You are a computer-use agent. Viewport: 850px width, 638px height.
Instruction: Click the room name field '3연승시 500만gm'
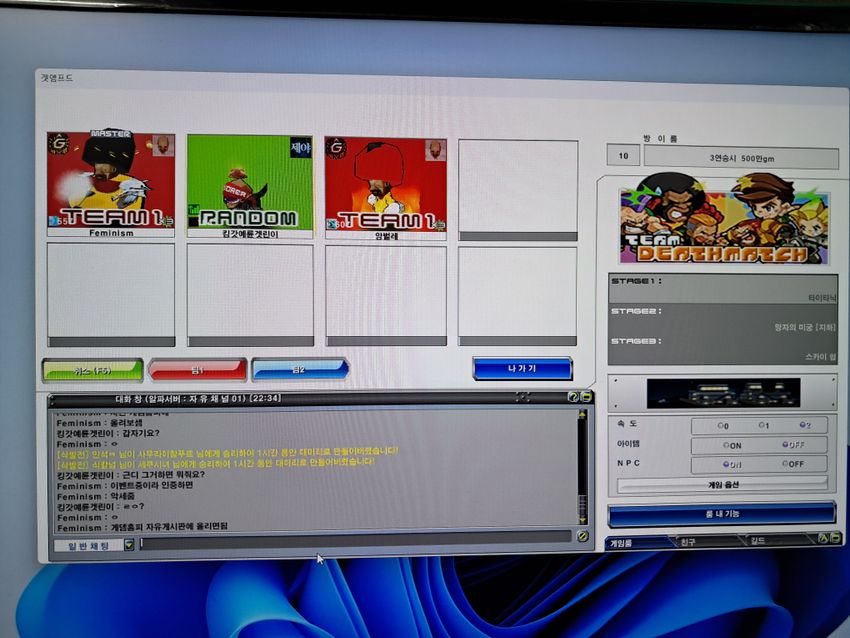pos(740,158)
